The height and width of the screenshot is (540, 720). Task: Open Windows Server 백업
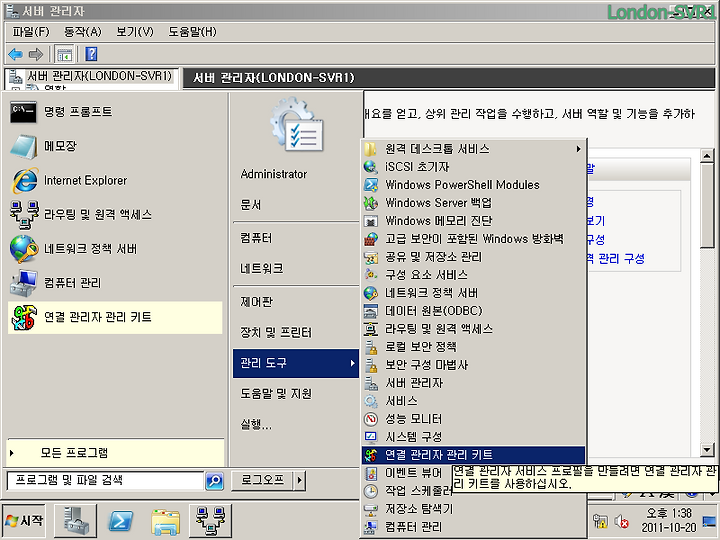pos(473,202)
